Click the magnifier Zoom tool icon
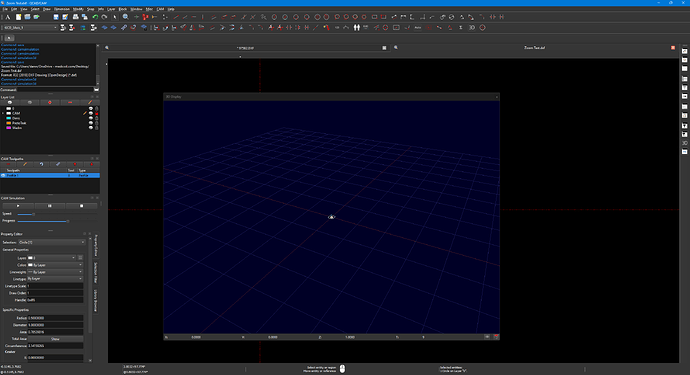This screenshot has height=375, width=690. tap(125, 17)
